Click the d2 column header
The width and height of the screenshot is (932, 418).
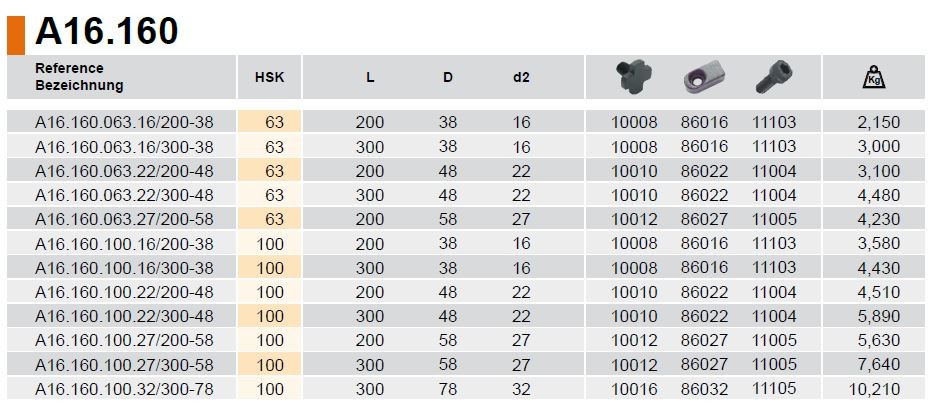pyautogui.click(x=520, y=78)
